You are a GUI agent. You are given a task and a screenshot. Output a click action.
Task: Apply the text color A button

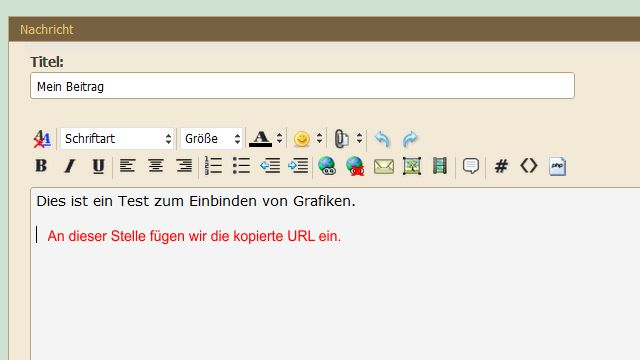point(260,139)
